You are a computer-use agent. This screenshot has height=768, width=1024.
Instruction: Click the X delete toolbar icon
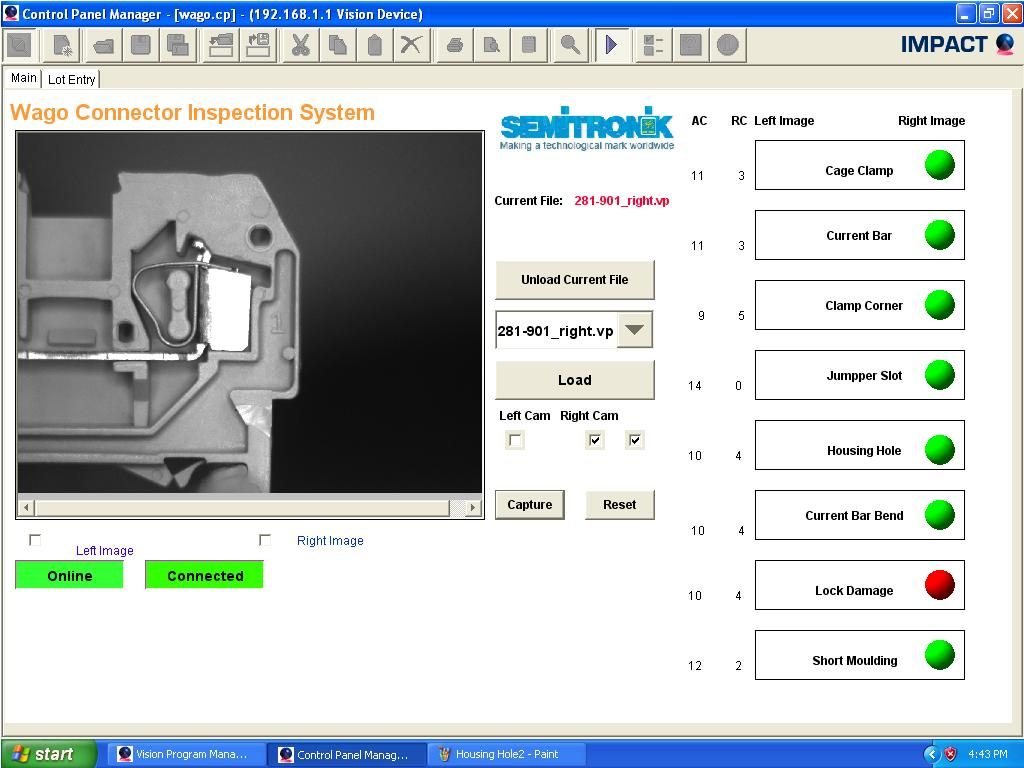(x=411, y=45)
